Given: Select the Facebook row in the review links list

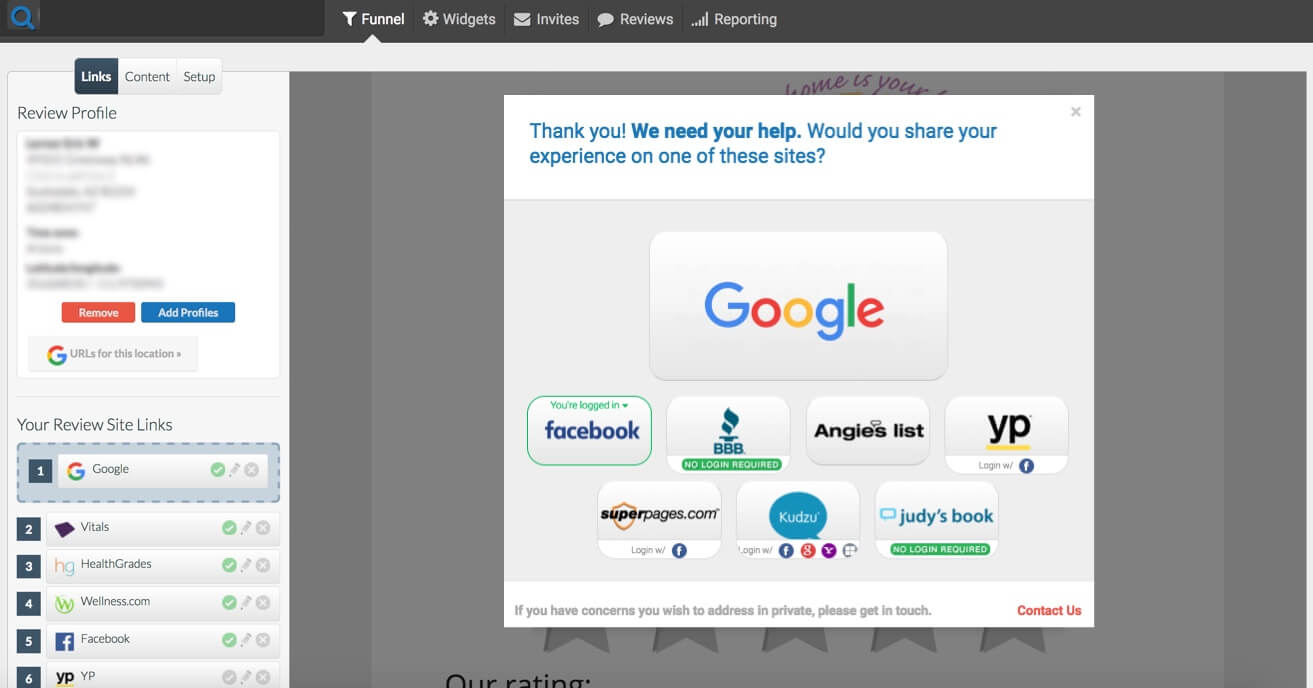Looking at the screenshot, I should 162,641.
